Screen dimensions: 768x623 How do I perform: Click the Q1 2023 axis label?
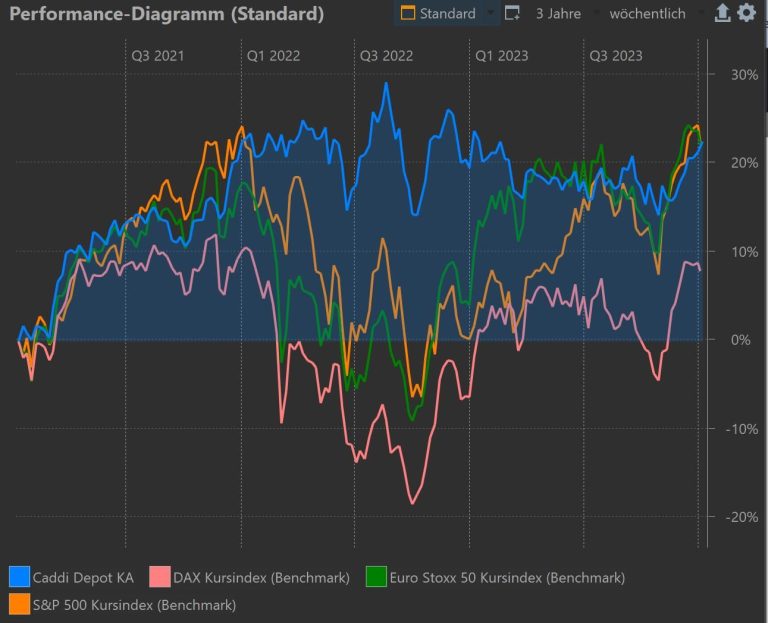click(x=502, y=56)
